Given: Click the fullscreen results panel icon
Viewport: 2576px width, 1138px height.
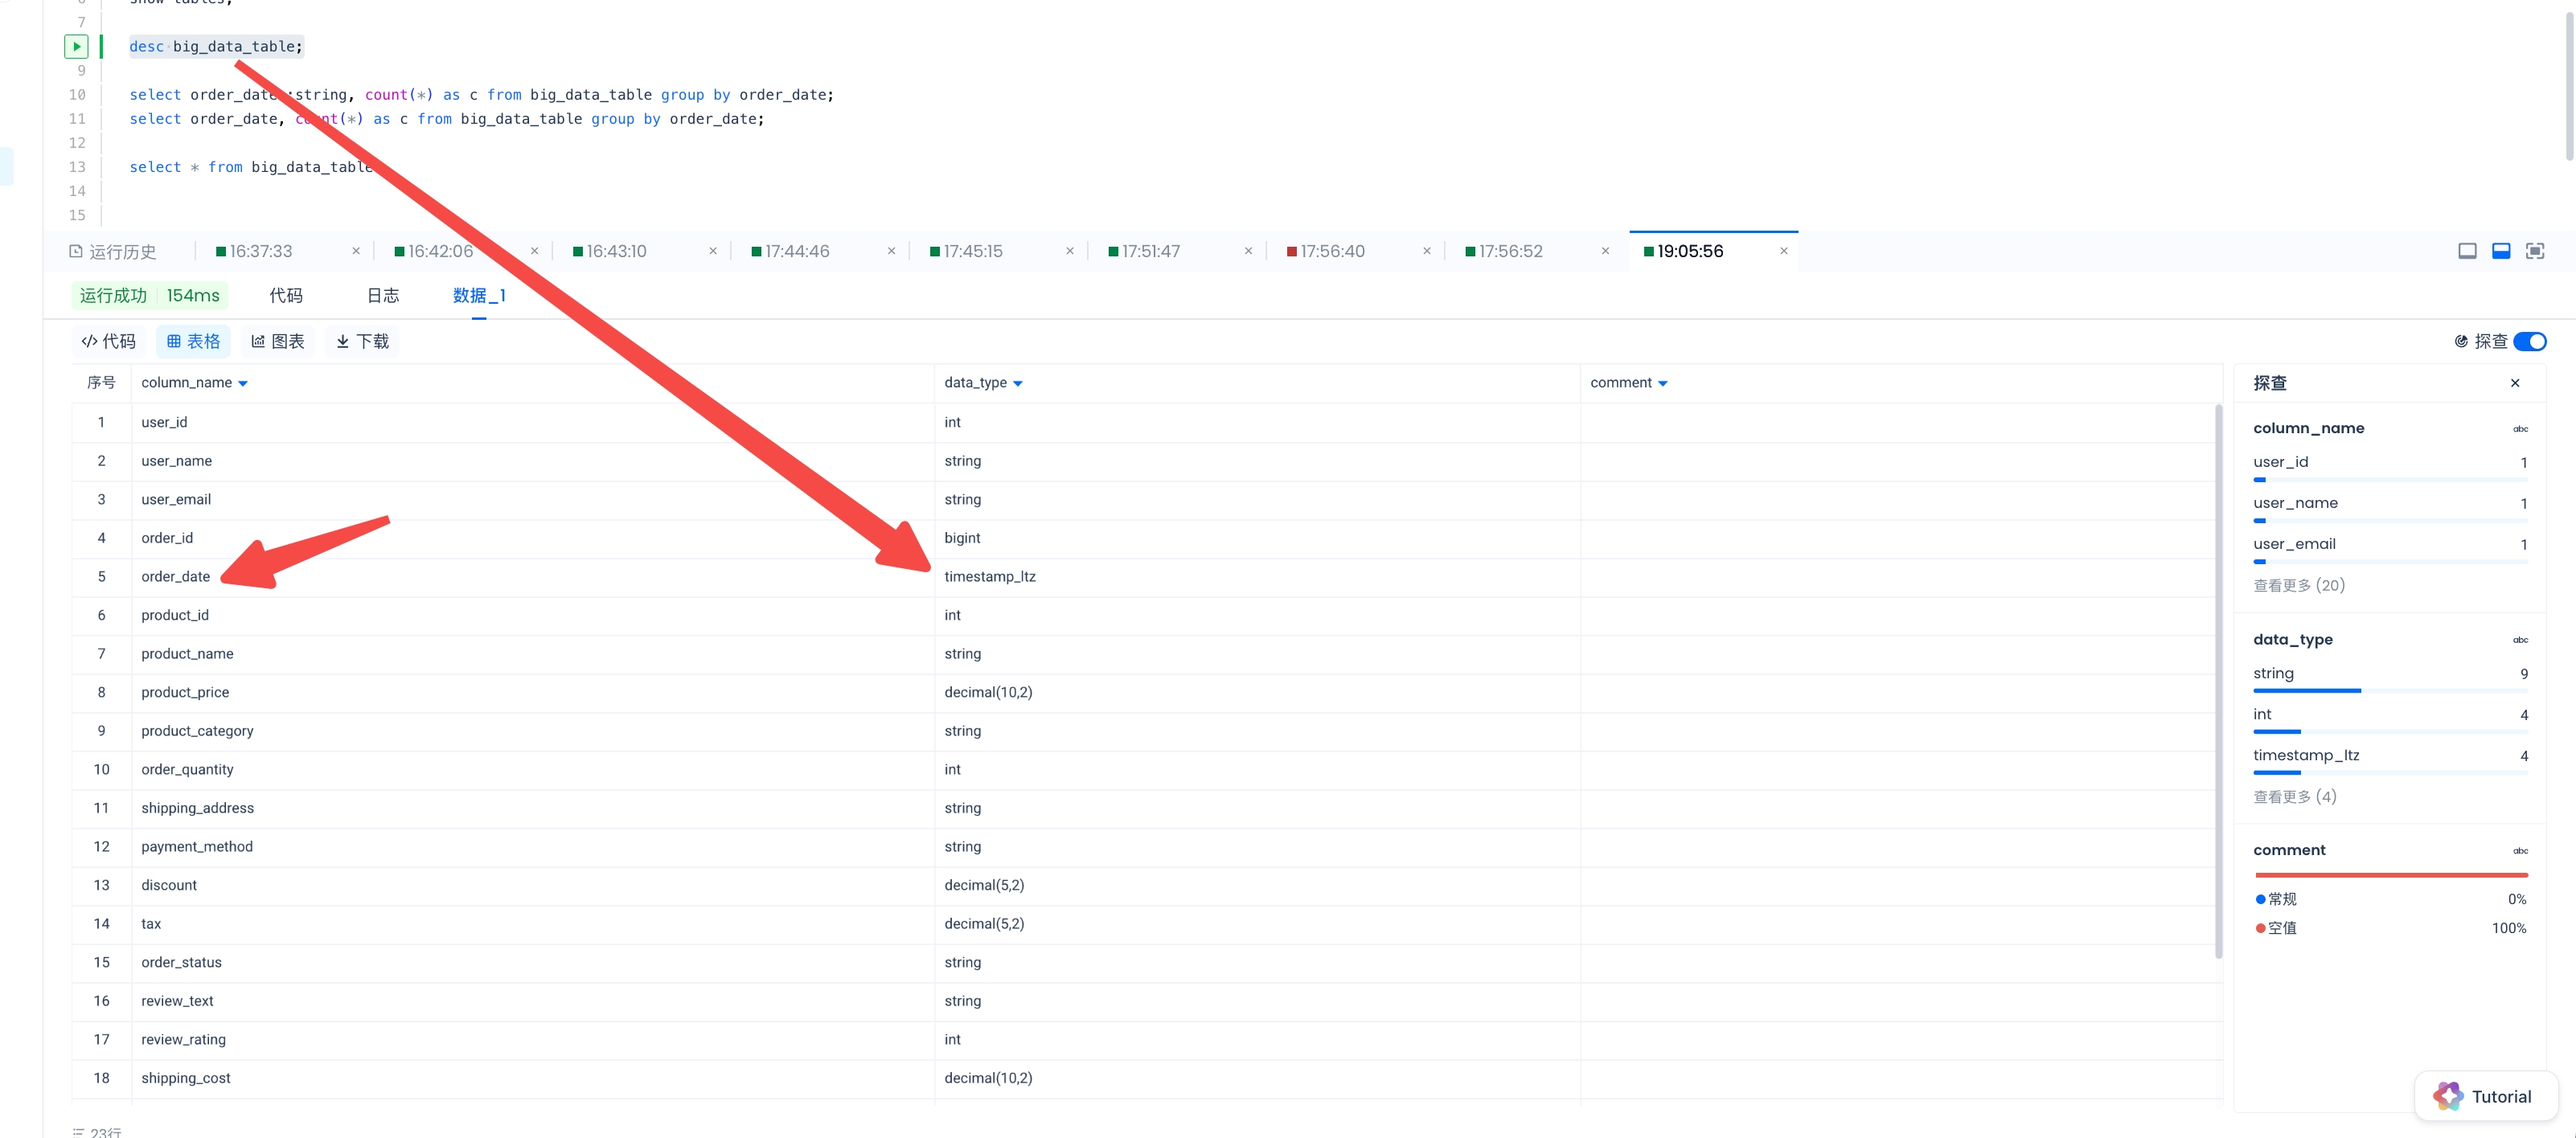Looking at the screenshot, I should [2534, 251].
